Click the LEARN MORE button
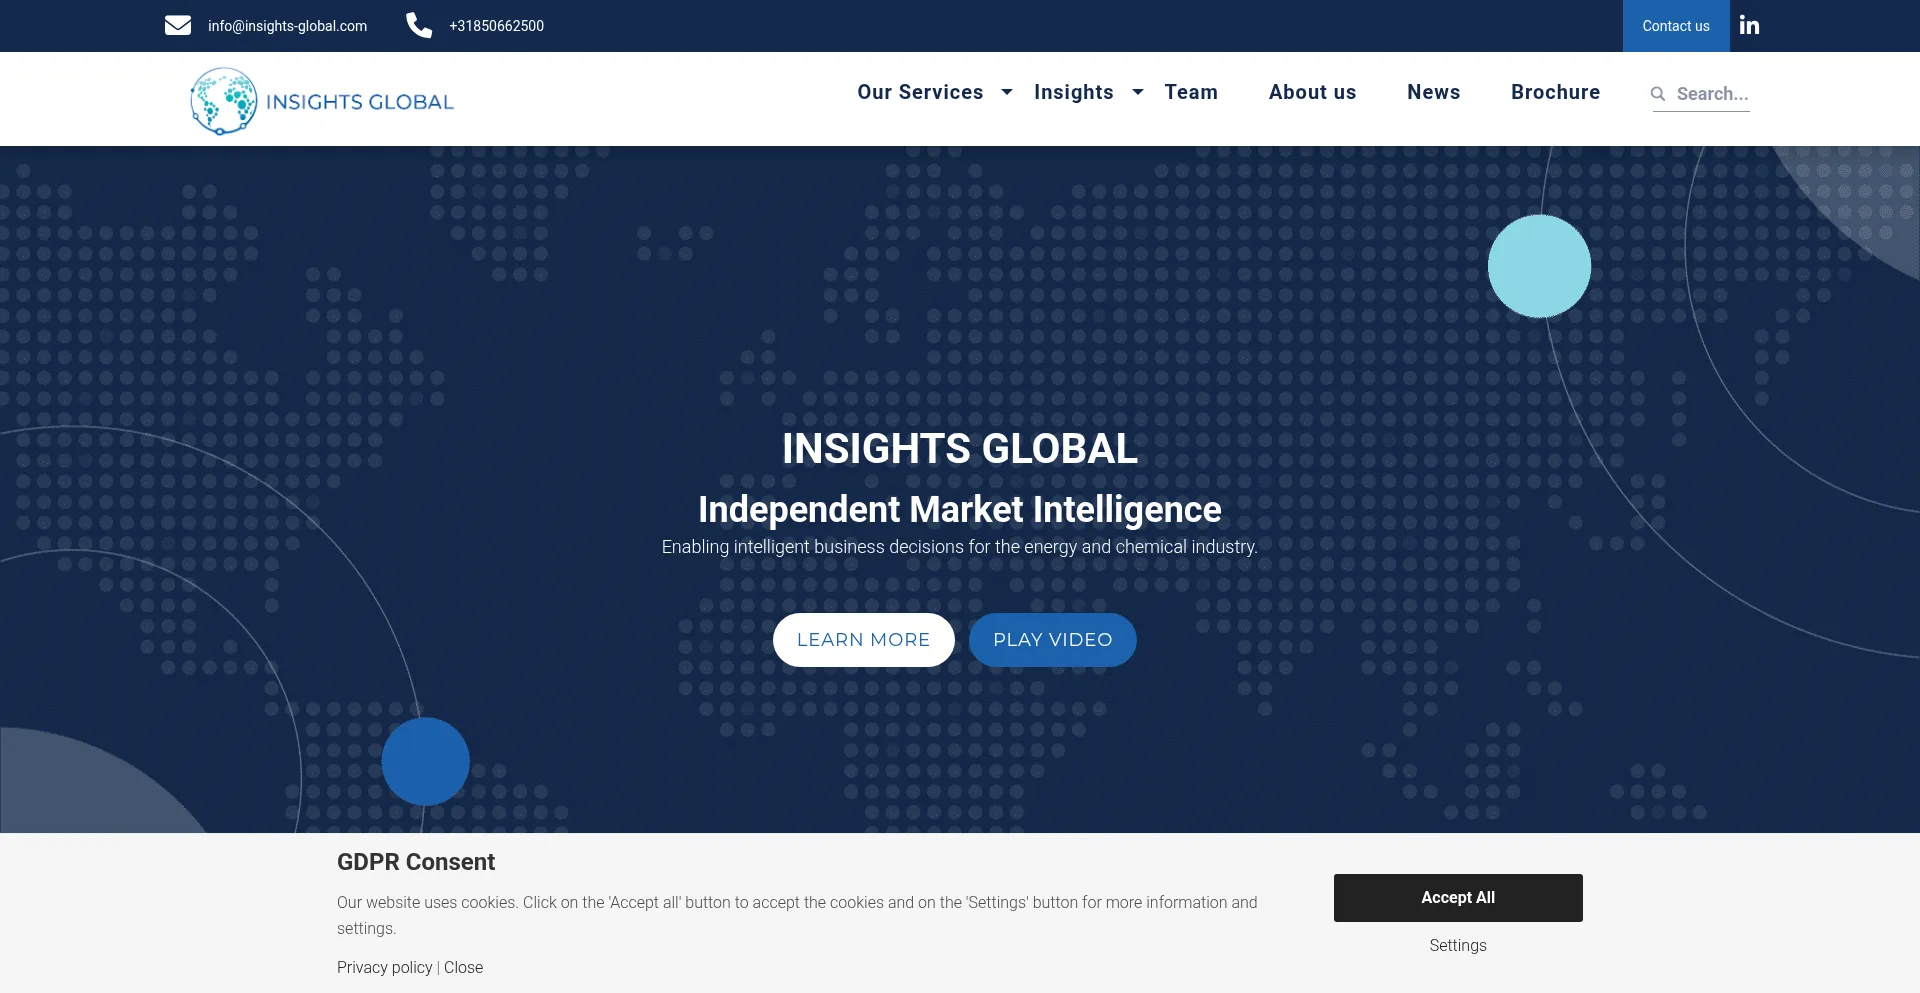Screen dimensions: 1920x993 pyautogui.click(x=863, y=640)
